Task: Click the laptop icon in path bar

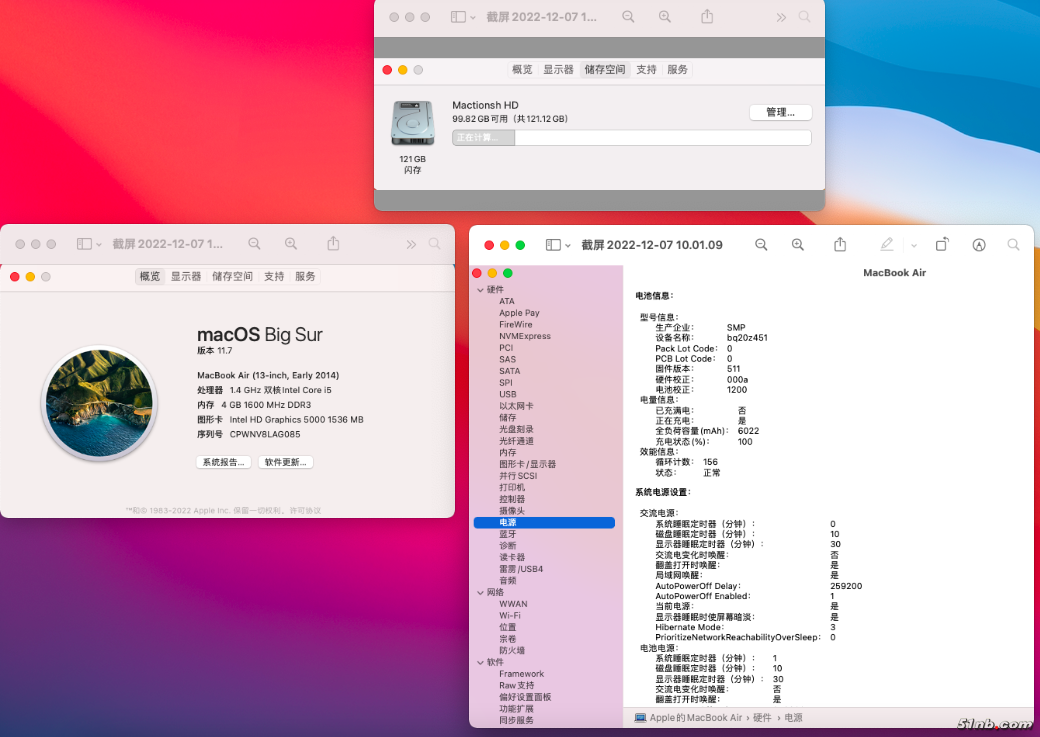Action: tap(640, 718)
